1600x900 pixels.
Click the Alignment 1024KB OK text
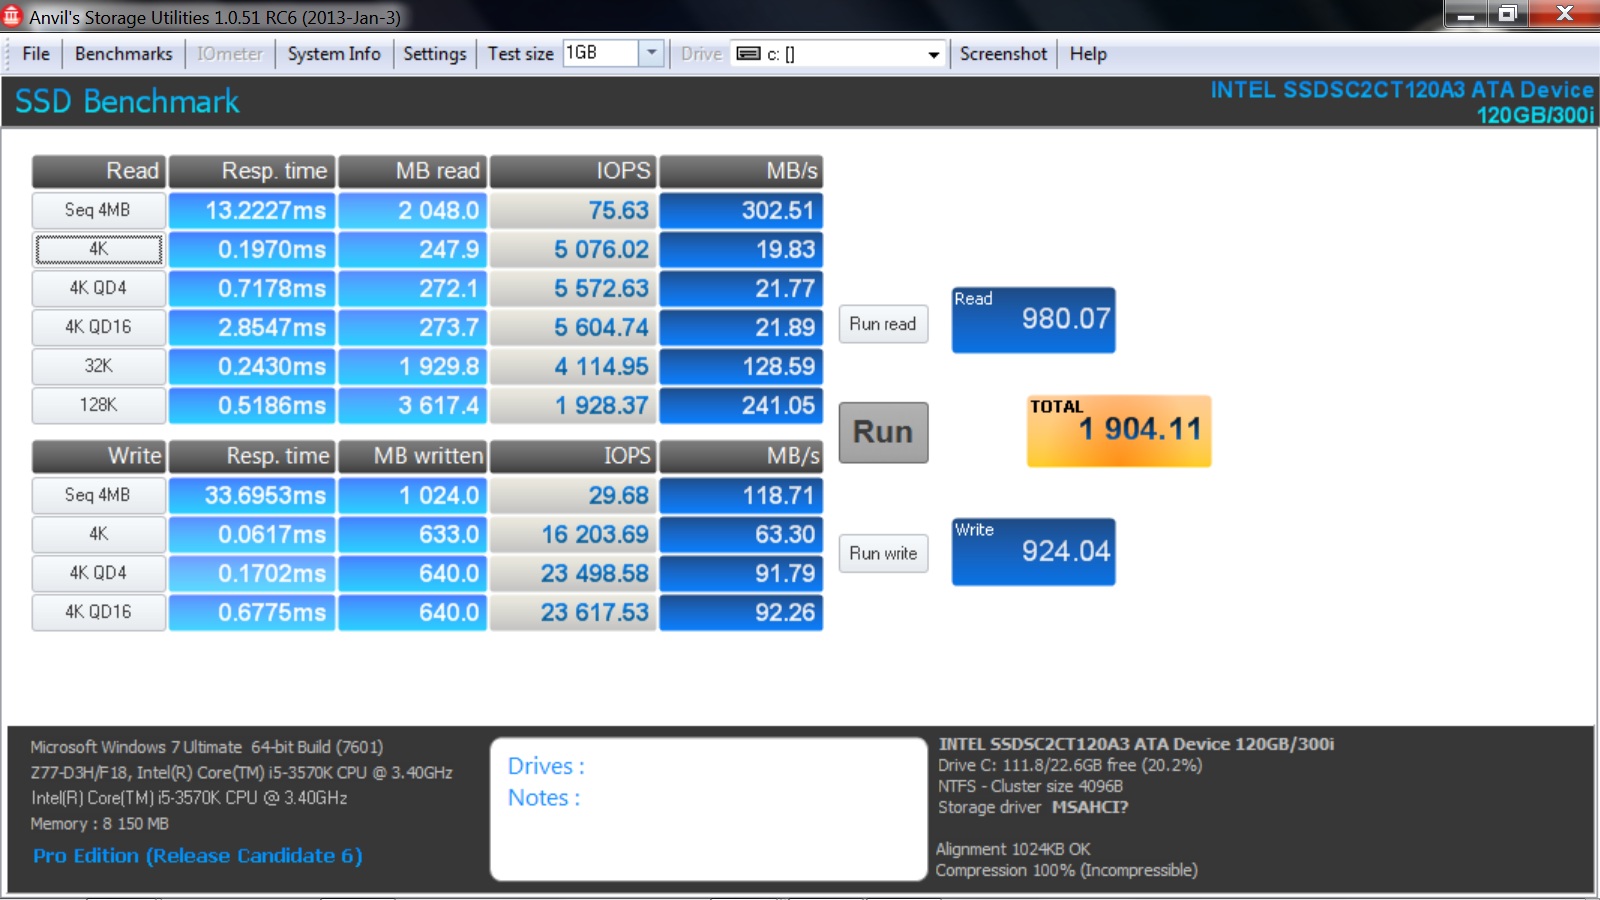pos(1013,849)
